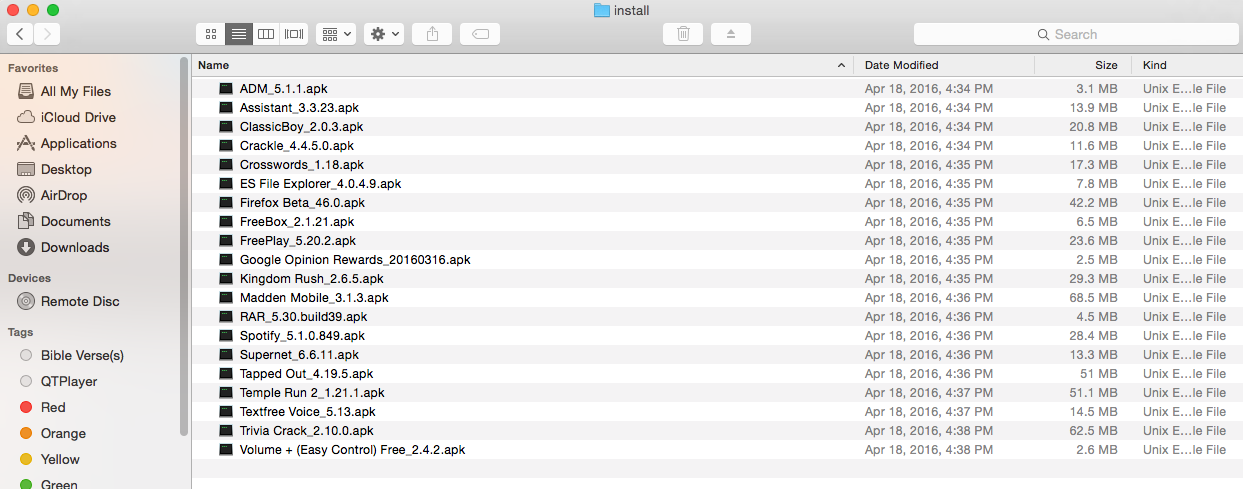Screen dimensions: 1243x489
Task: Select the Bible Verse(s) tag
Action: (82, 355)
